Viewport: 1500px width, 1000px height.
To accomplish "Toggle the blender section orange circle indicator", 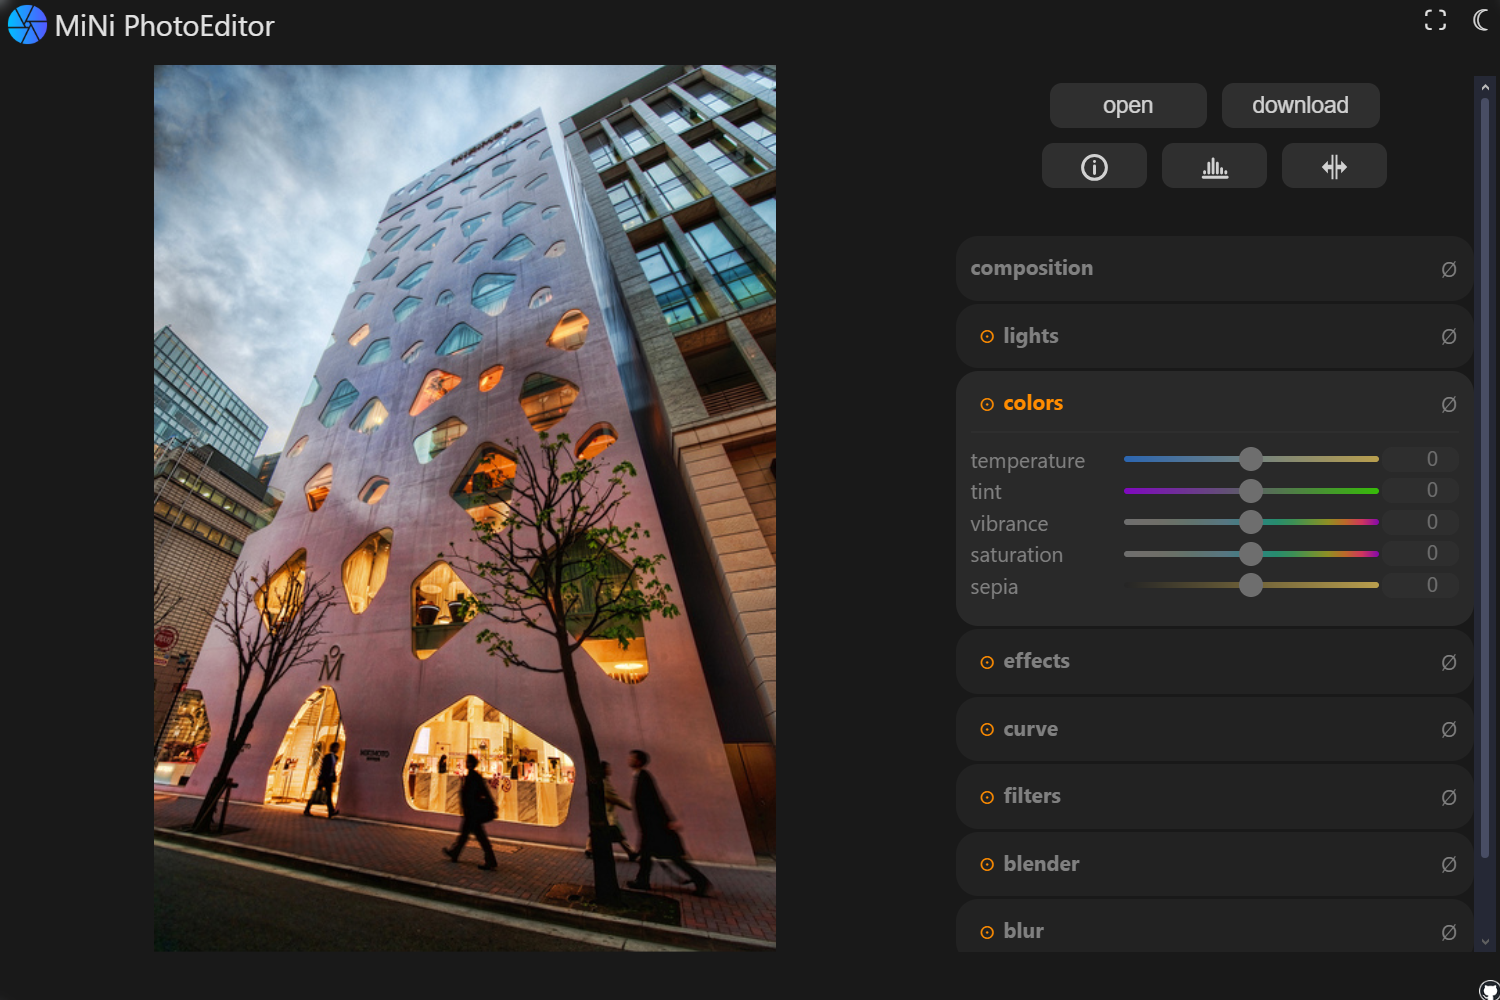I will (987, 865).
